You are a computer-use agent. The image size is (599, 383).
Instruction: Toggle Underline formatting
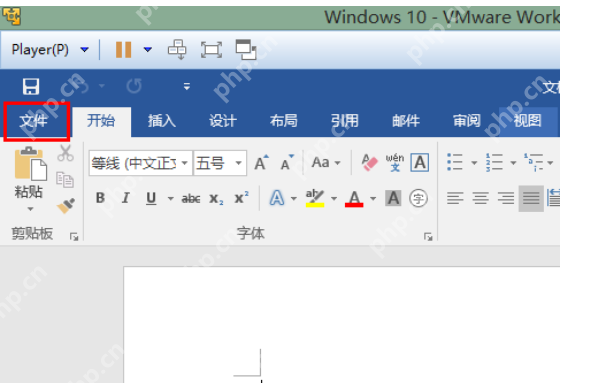(151, 198)
